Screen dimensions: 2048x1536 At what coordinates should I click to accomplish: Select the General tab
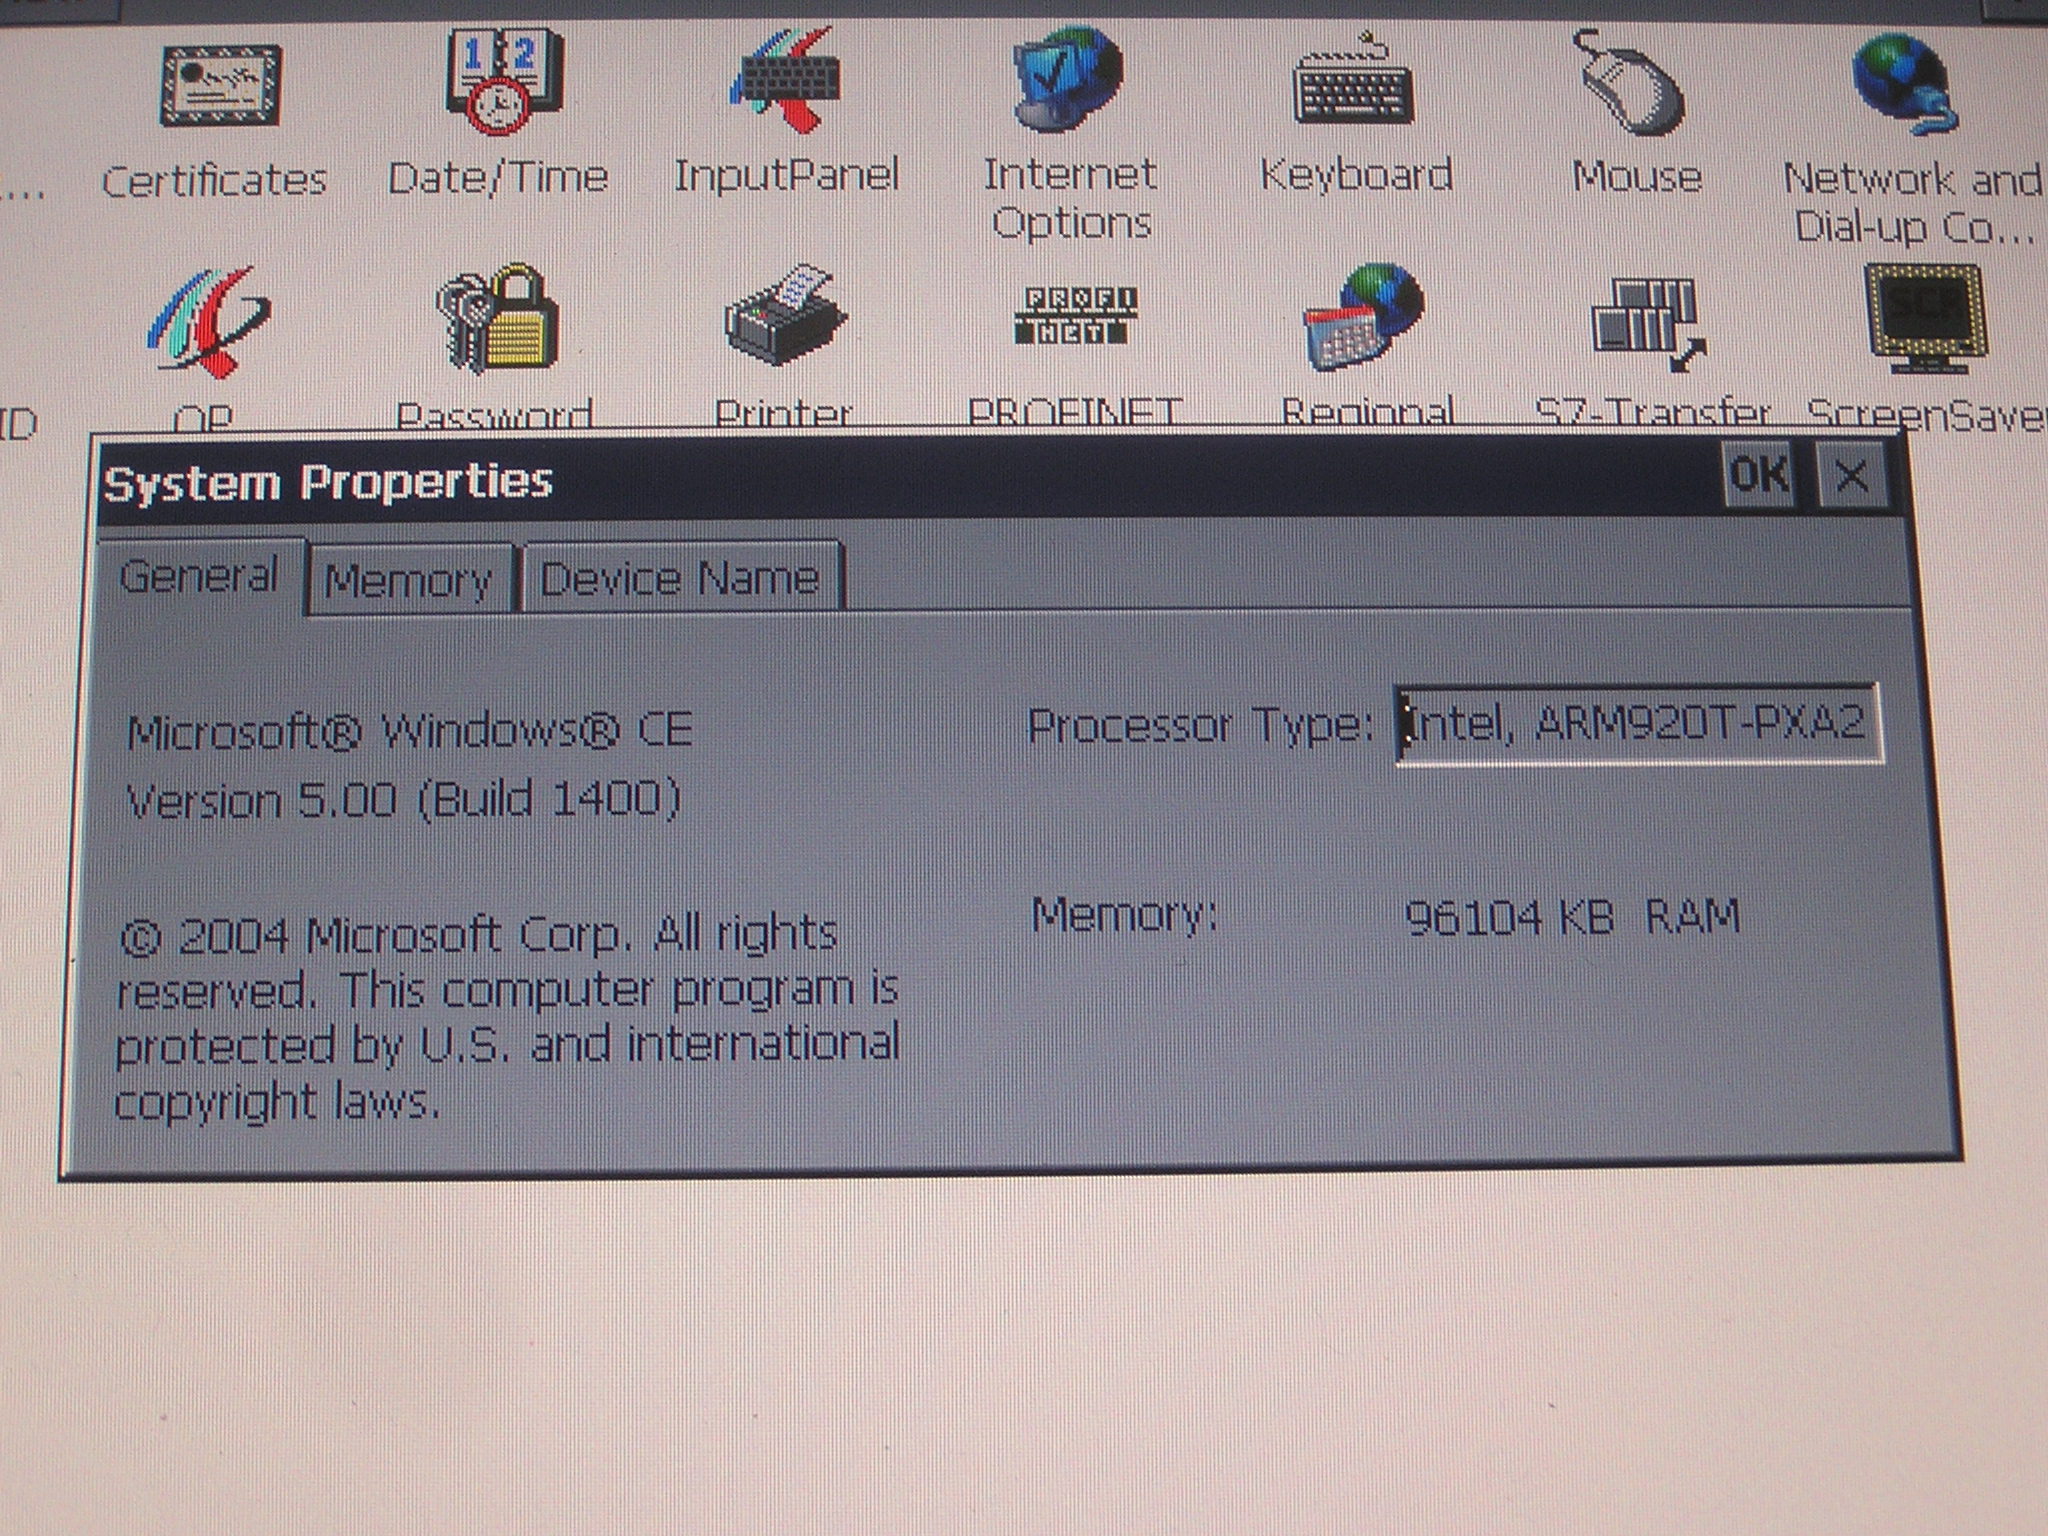[198, 577]
